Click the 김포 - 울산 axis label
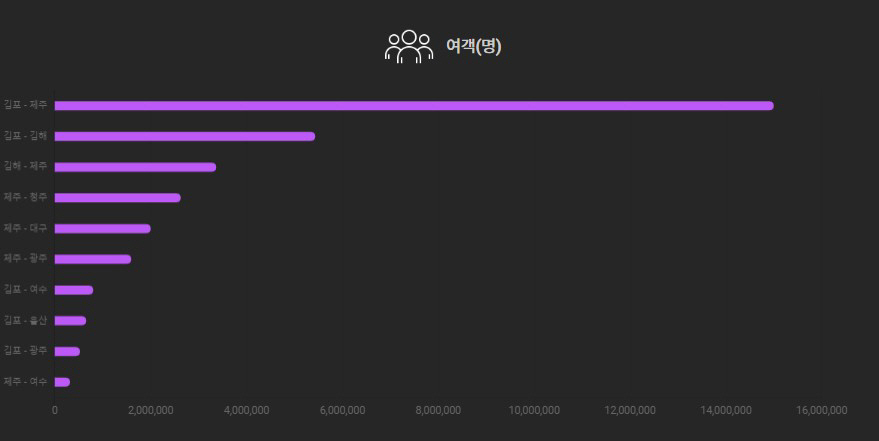879x441 pixels. click(25, 320)
